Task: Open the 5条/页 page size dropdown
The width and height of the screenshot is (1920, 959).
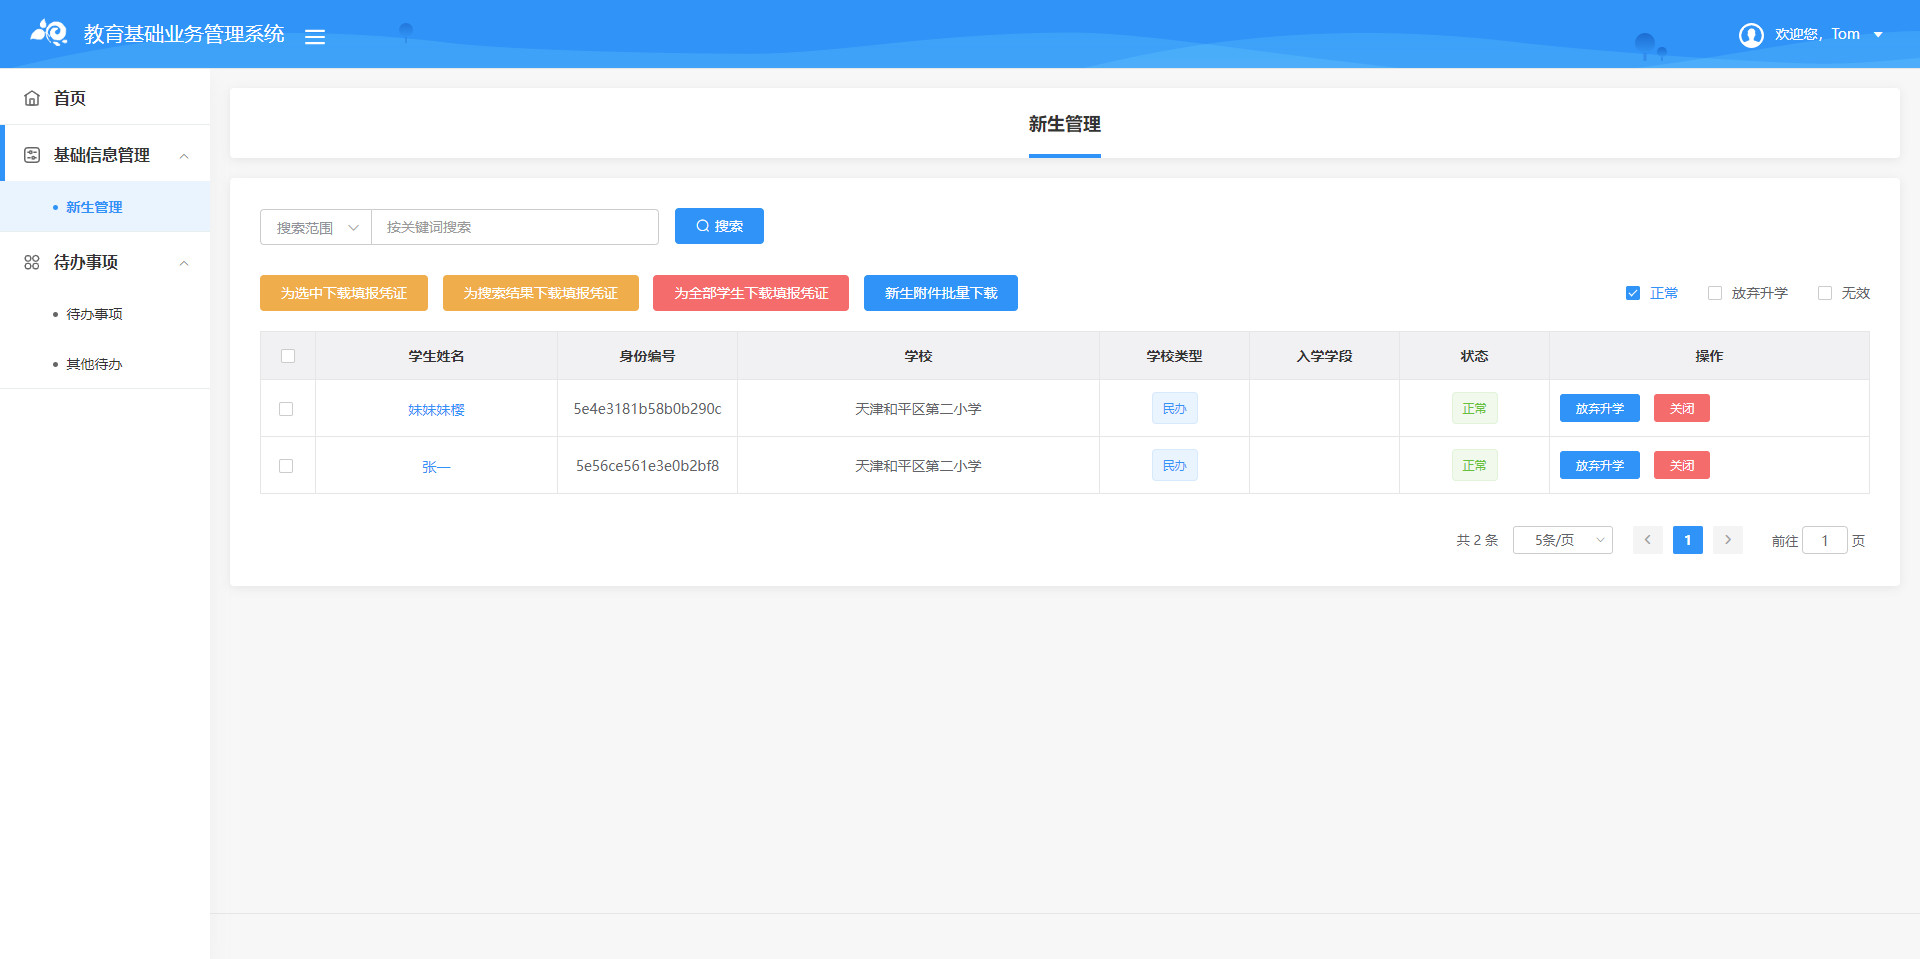Action: click(1563, 540)
